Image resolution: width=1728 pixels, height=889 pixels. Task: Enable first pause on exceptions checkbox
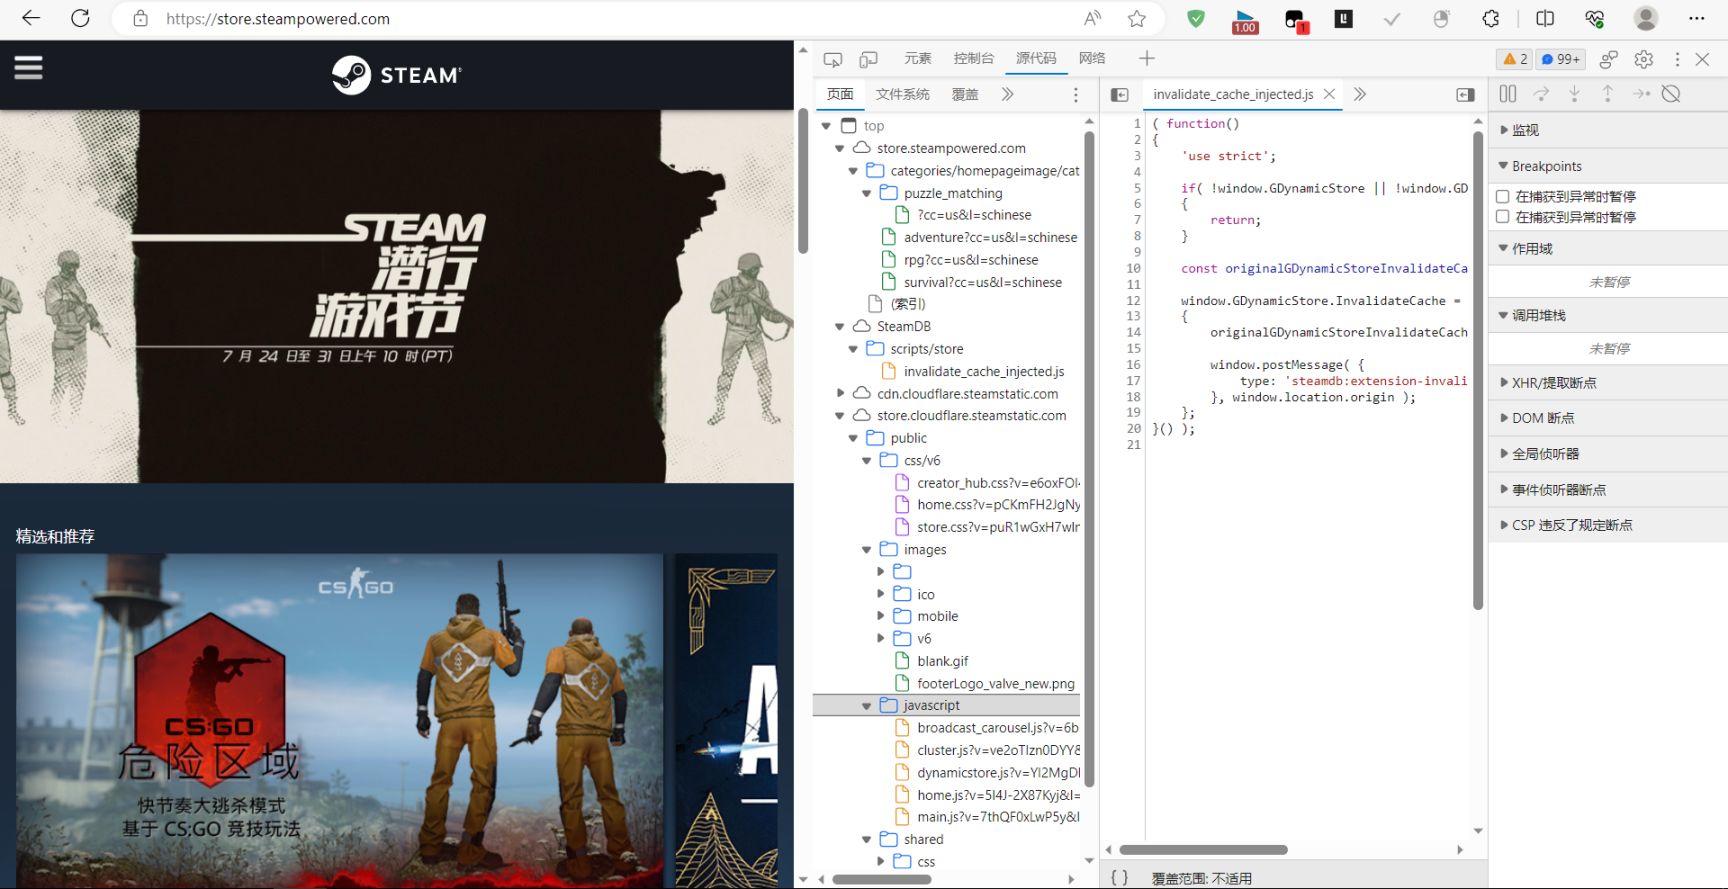tap(1502, 196)
